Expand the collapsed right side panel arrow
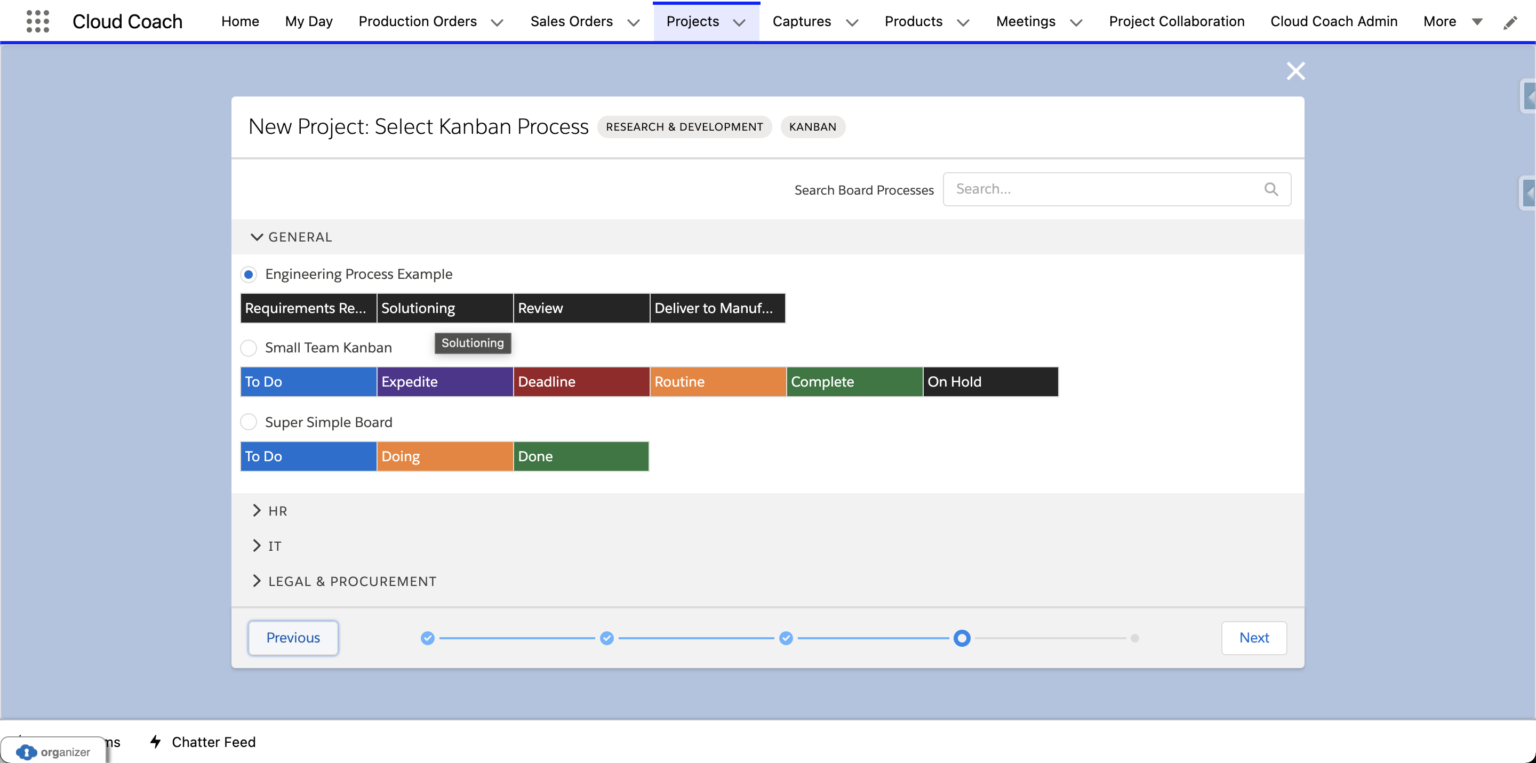Screen dimensions: 1536x763 1528,96
